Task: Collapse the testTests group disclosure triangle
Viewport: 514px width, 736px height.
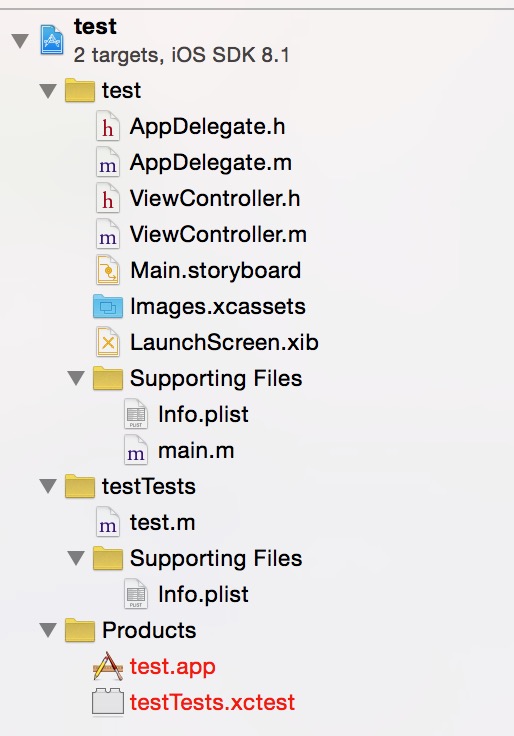Action: click(x=48, y=486)
